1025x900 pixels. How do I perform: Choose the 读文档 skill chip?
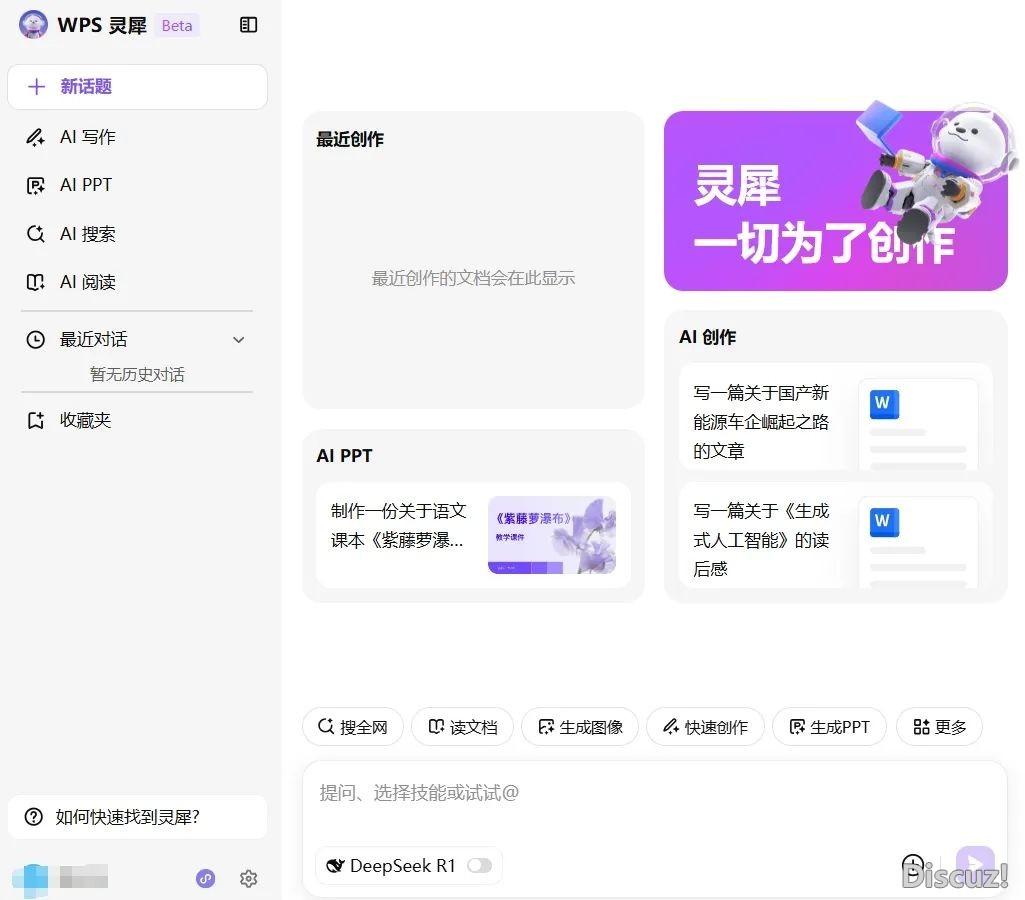point(463,727)
